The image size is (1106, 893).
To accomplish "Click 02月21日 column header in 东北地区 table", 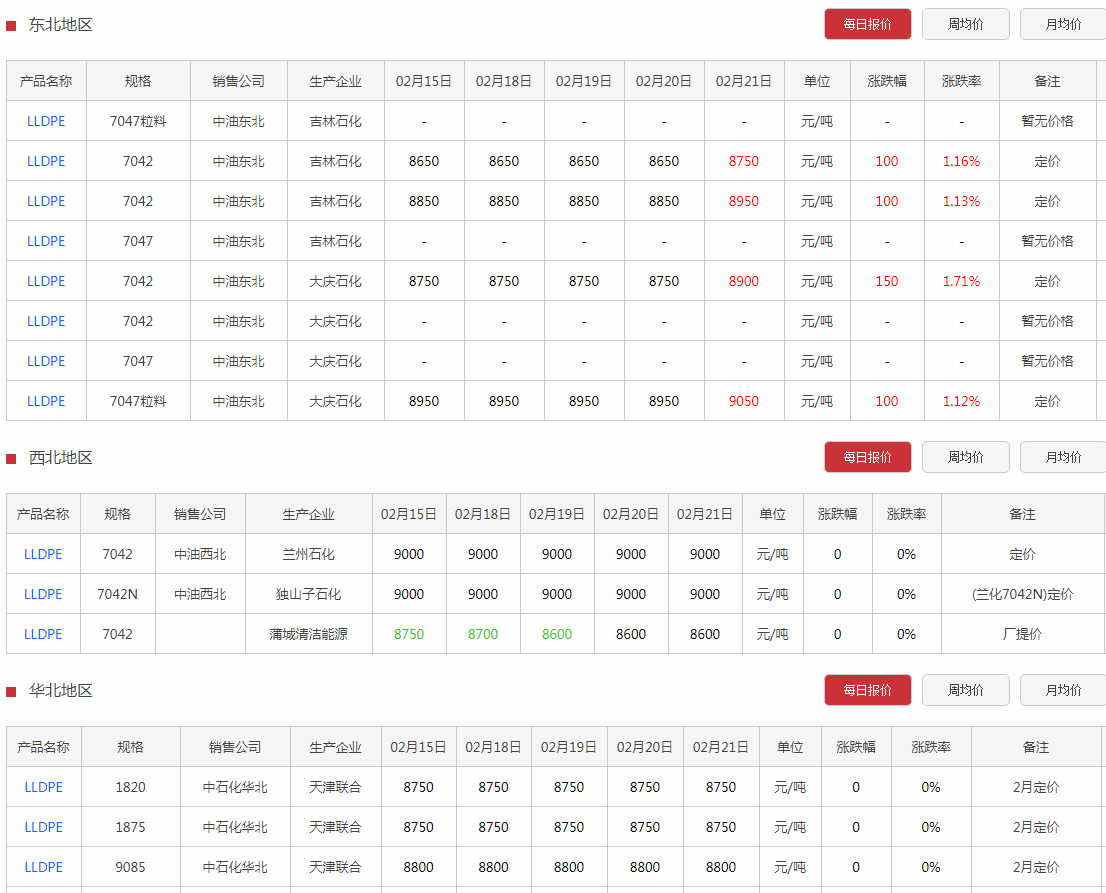I will tap(743, 81).
